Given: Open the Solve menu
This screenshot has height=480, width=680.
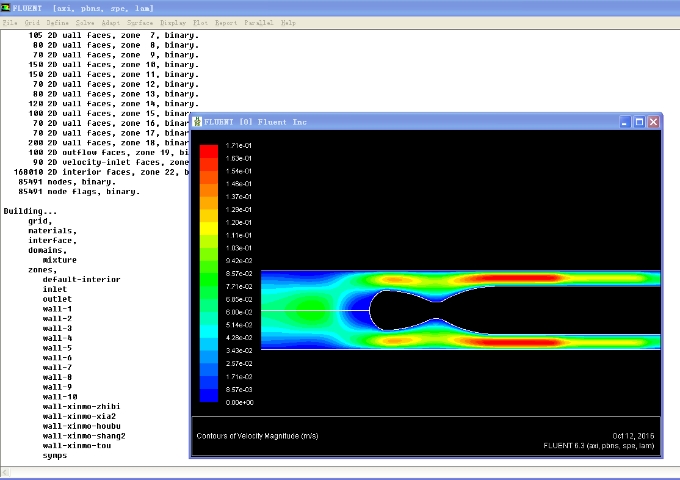Looking at the screenshot, I should pos(86,22).
